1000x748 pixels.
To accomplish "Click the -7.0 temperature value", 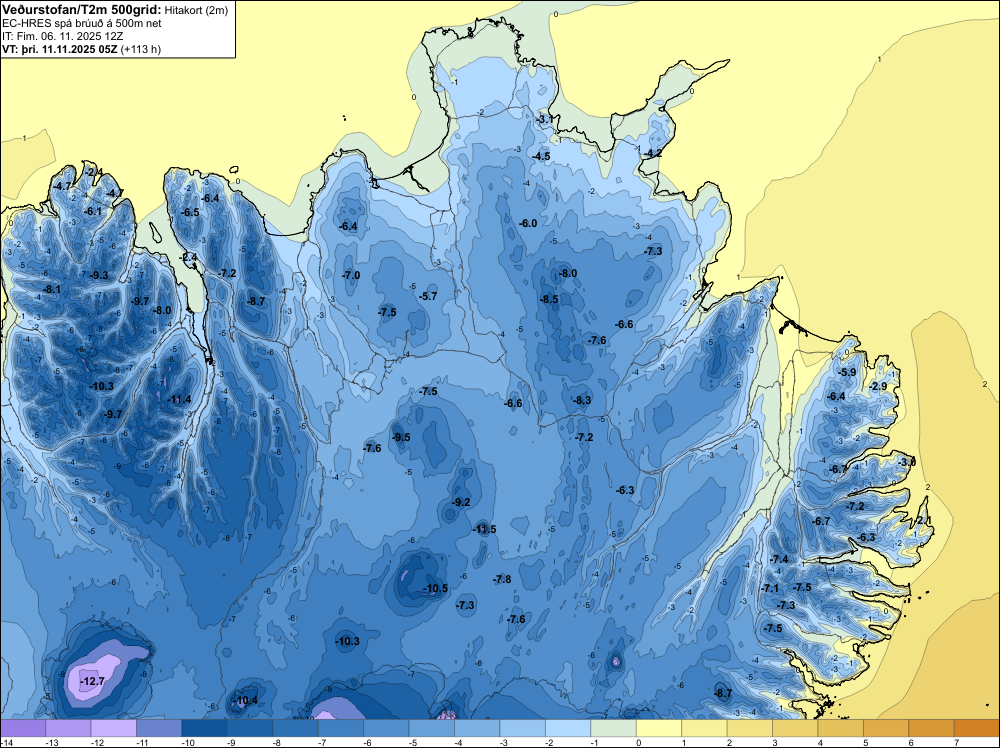I will 351,275.
